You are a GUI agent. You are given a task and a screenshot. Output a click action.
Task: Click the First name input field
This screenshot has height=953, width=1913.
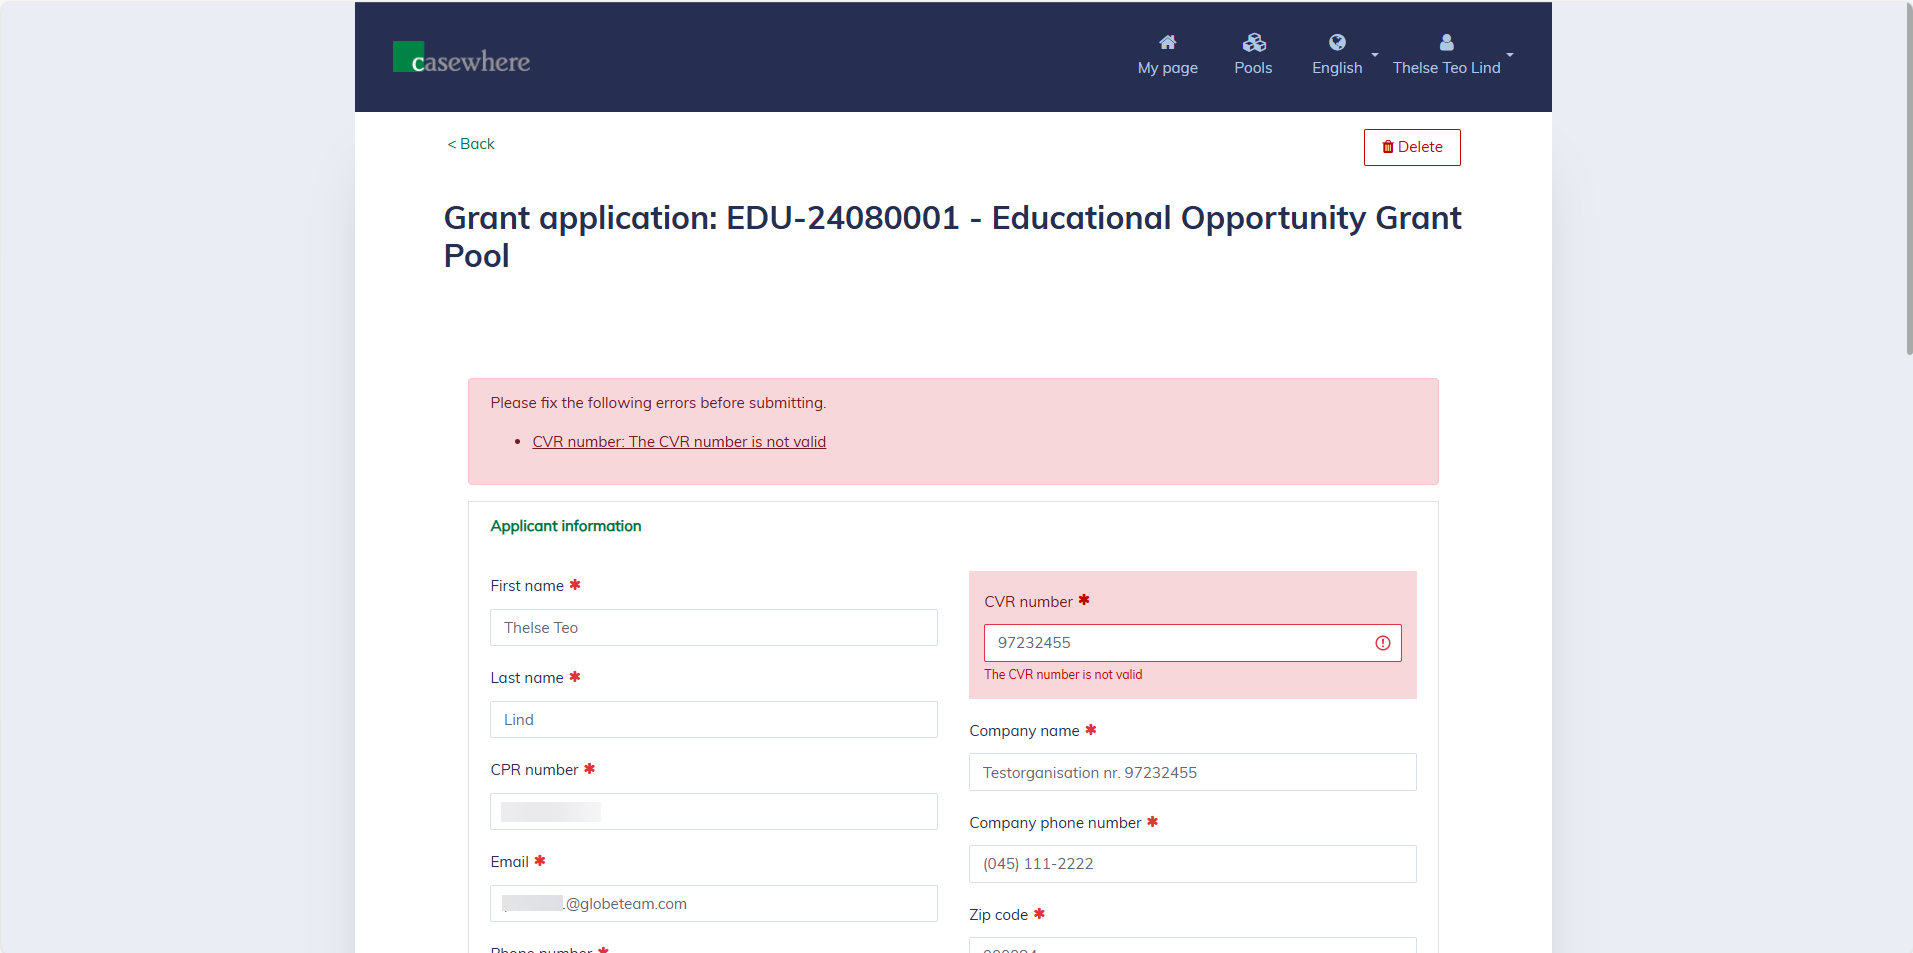713,628
